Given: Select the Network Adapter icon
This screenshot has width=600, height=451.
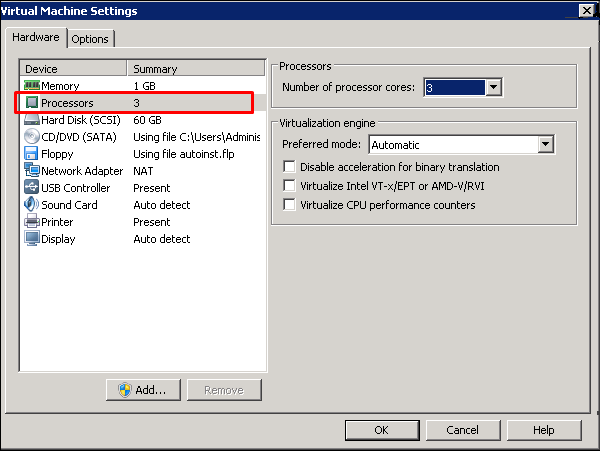Looking at the screenshot, I should click(x=32, y=171).
